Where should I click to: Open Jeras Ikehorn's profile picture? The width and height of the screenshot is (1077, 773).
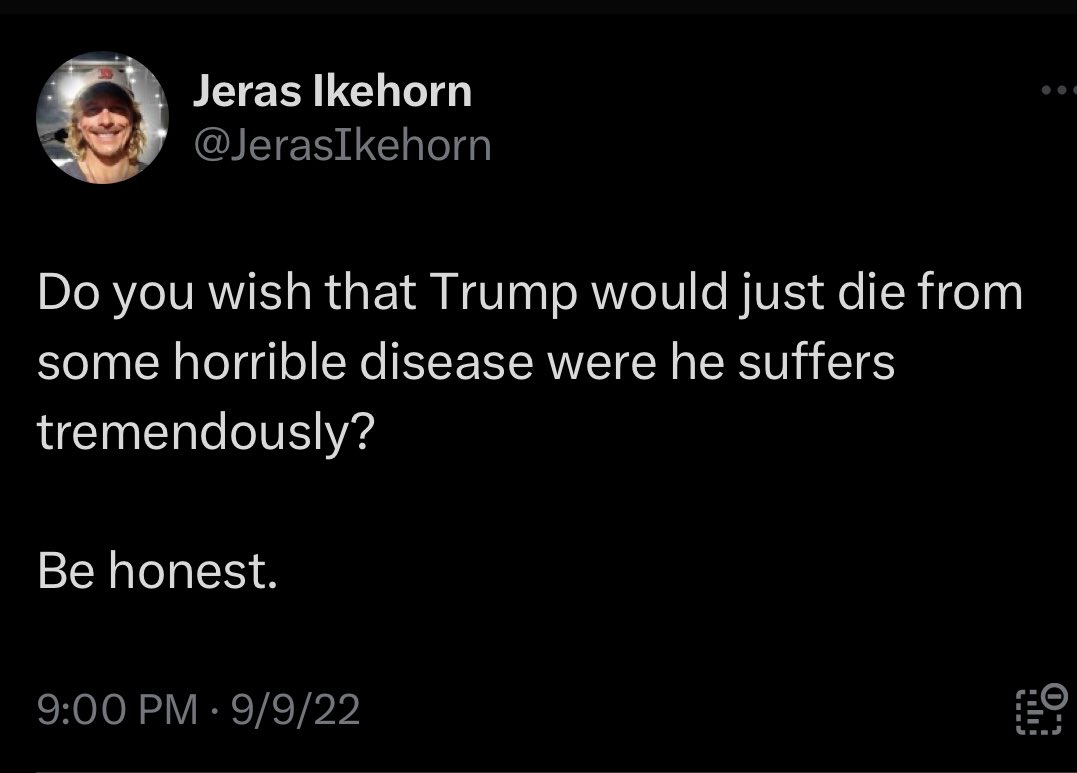click(x=102, y=118)
